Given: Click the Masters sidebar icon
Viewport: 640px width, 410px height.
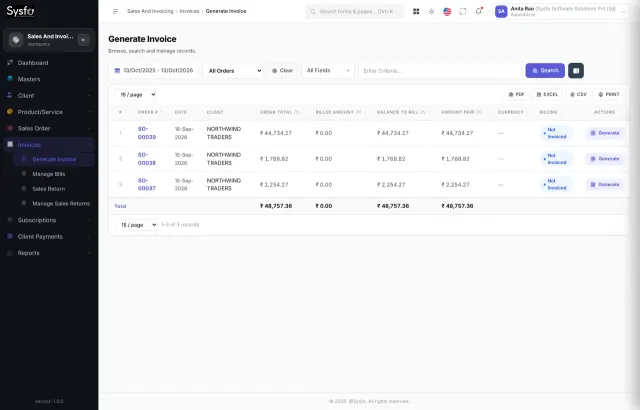Looking at the screenshot, I should [10, 79].
